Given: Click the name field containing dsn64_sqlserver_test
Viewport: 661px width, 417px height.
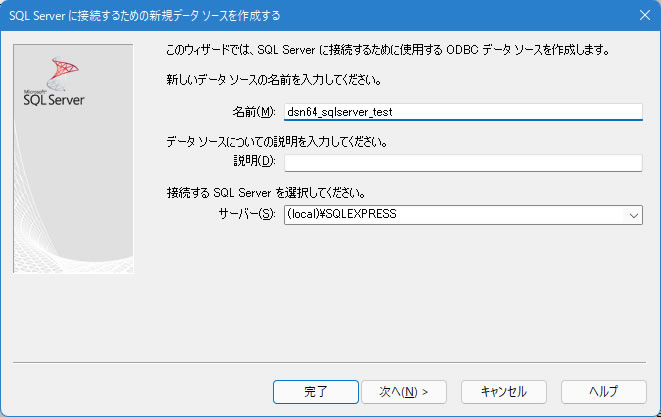Looking at the screenshot, I should pyautogui.click(x=462, y=112).
